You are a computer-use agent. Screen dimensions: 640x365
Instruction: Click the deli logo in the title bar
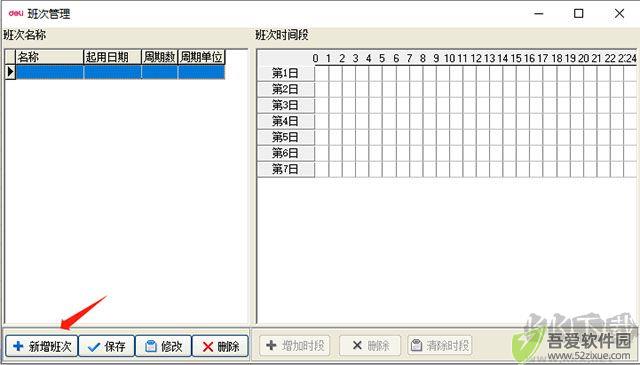point(16,13)
